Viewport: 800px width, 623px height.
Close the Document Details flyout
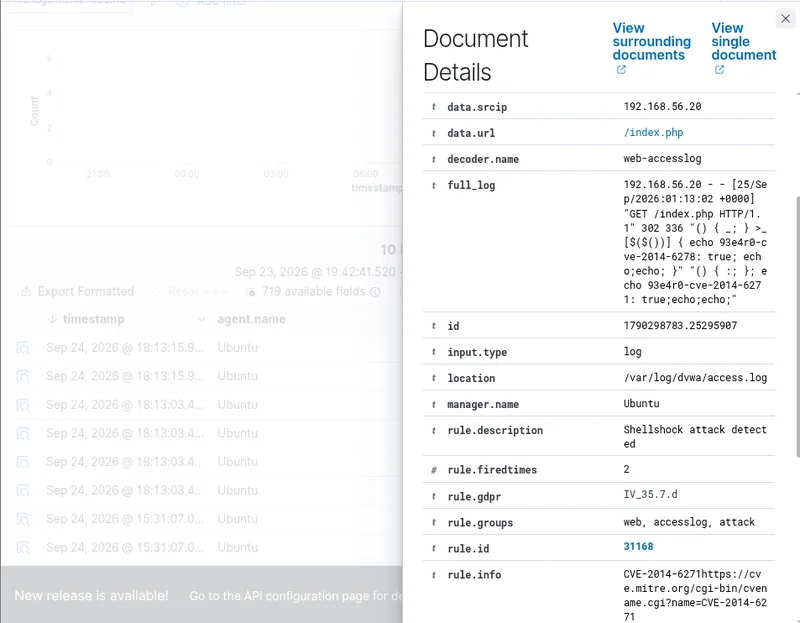pos(785,19)
